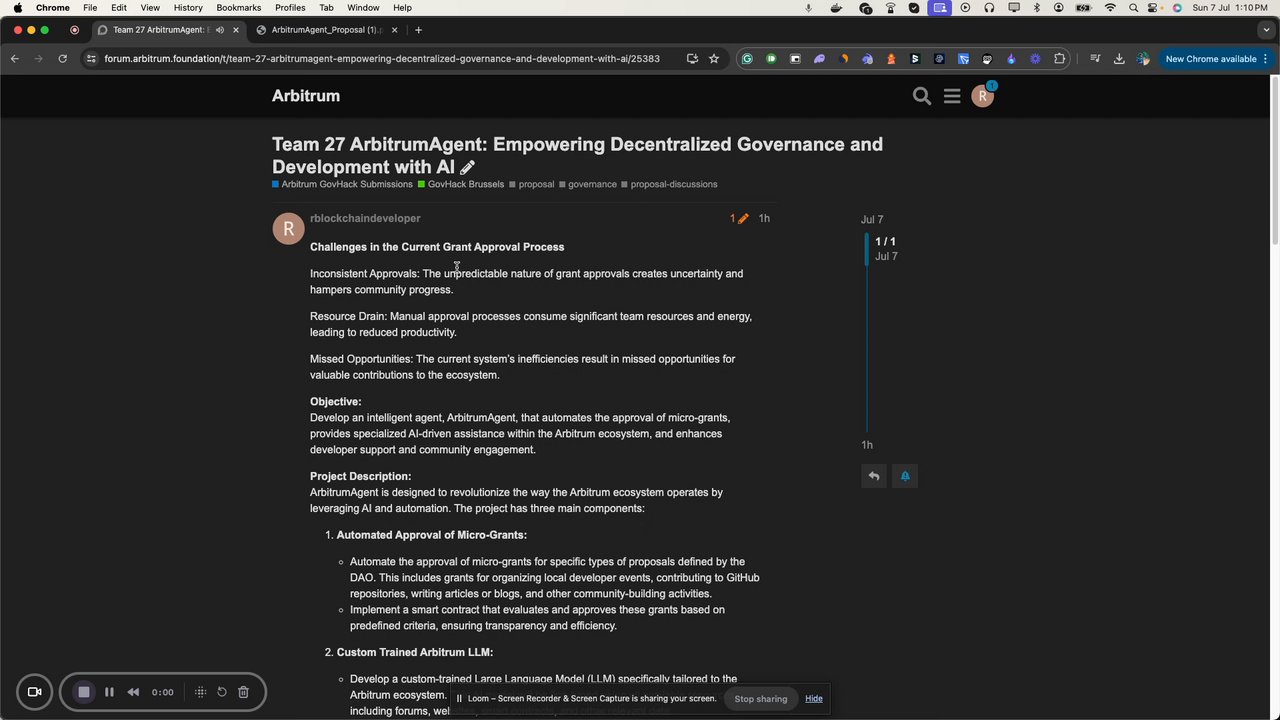Open Chrome media controls icon
1280x720 pixels.
pyautogui.click(x=1095, y=59)
